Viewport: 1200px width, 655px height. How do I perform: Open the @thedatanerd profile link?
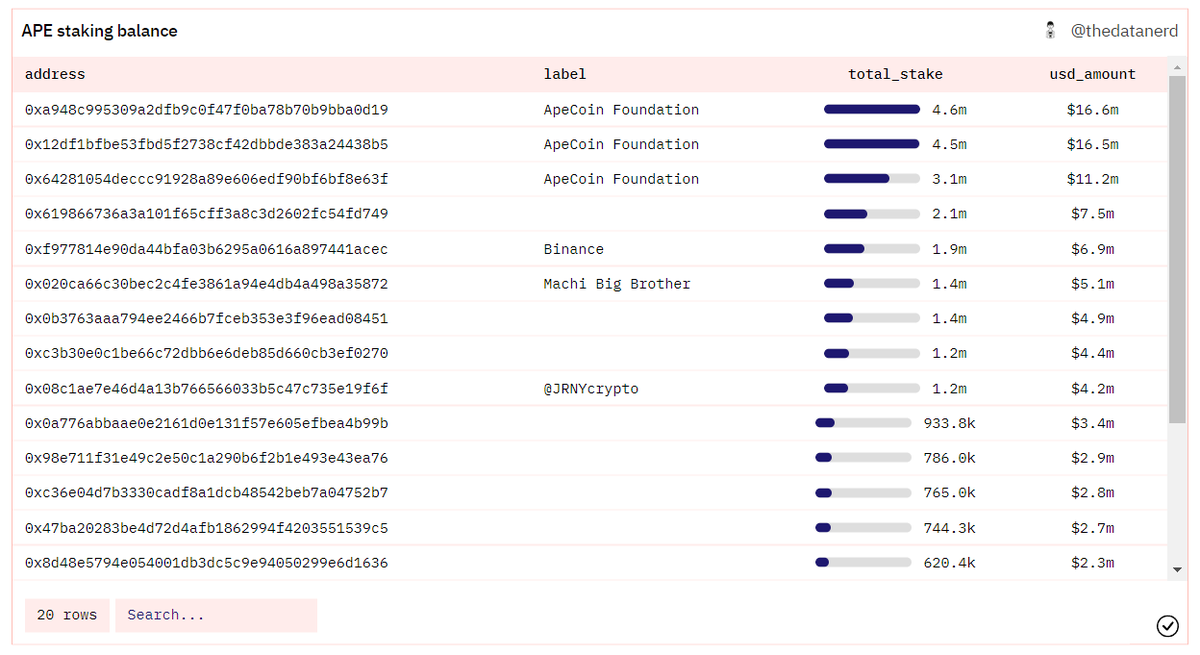click(1124, 31)
